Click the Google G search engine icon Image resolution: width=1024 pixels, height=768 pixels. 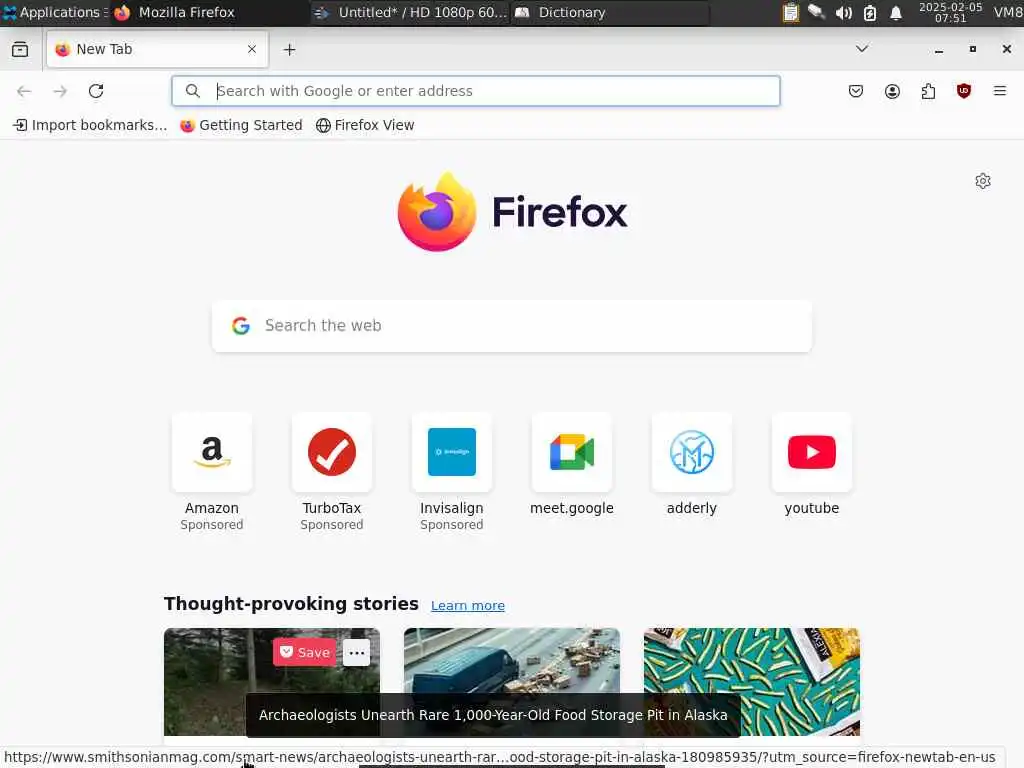tap(241, 326)
